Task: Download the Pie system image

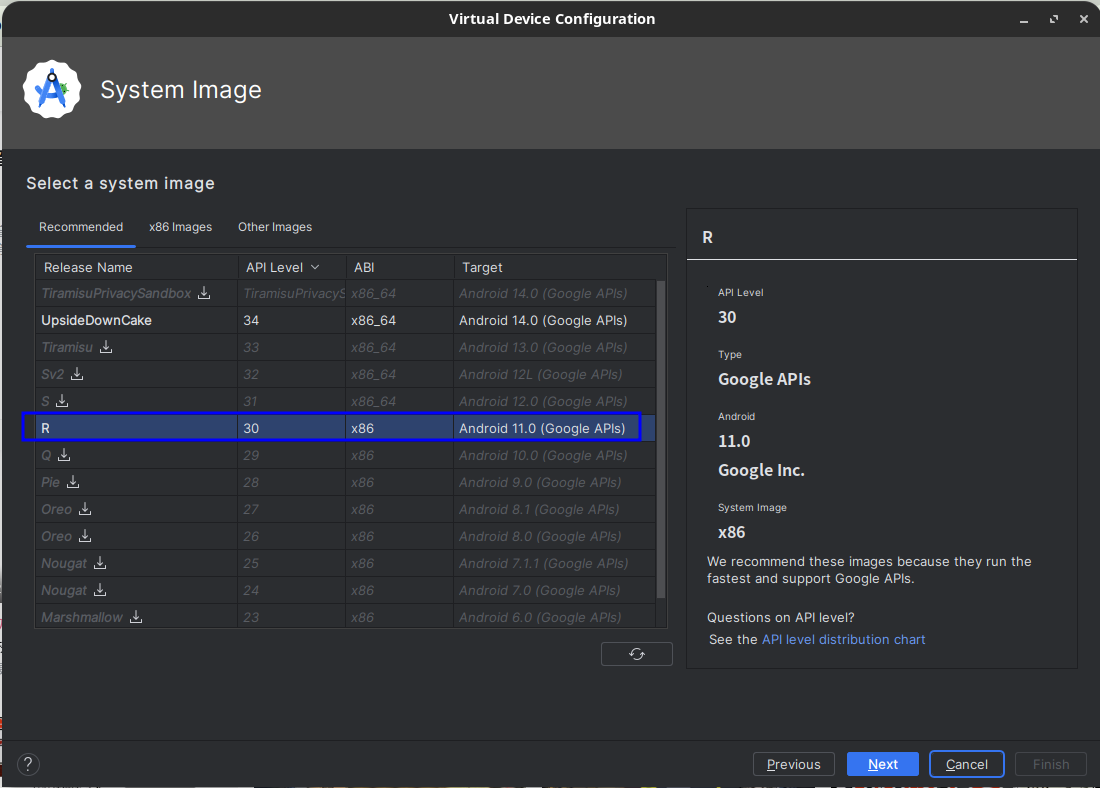Action: click(x=73, y=482)
